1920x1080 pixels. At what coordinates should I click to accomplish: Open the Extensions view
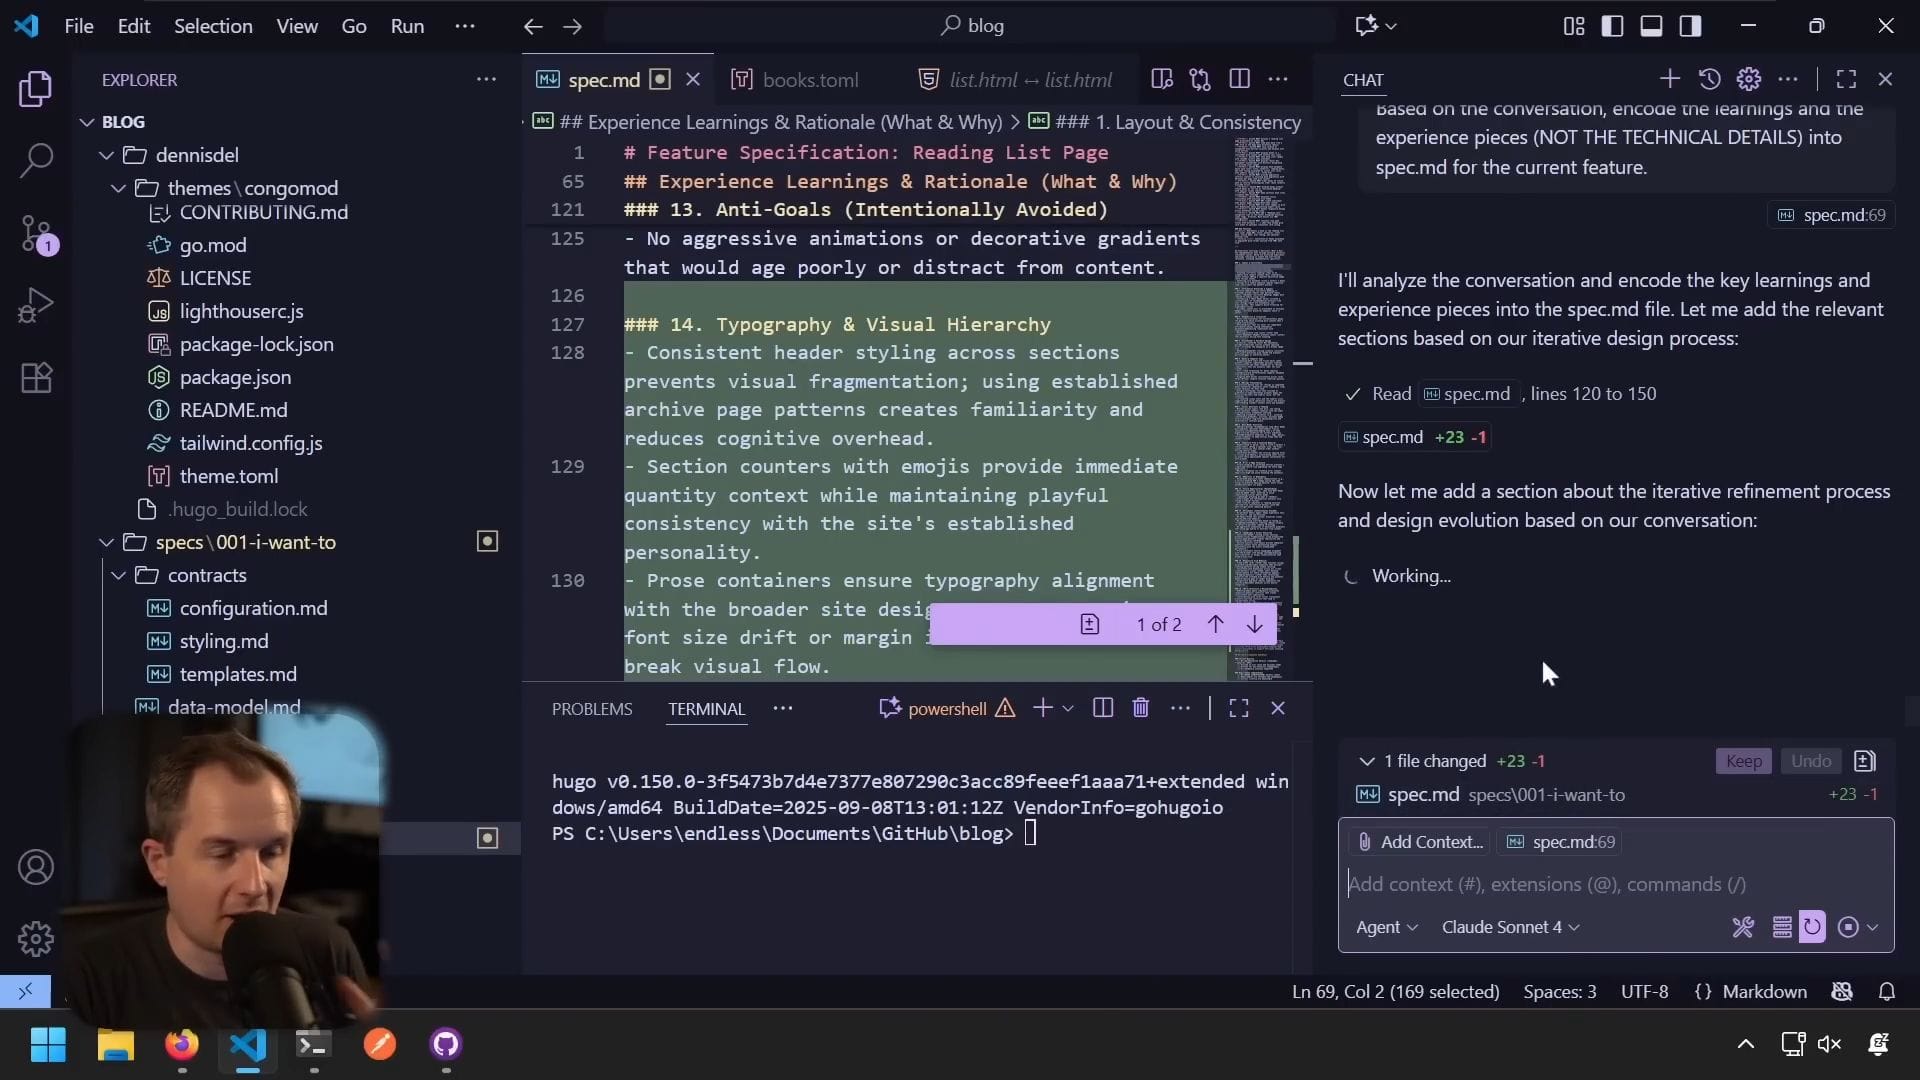pos(36,378)
